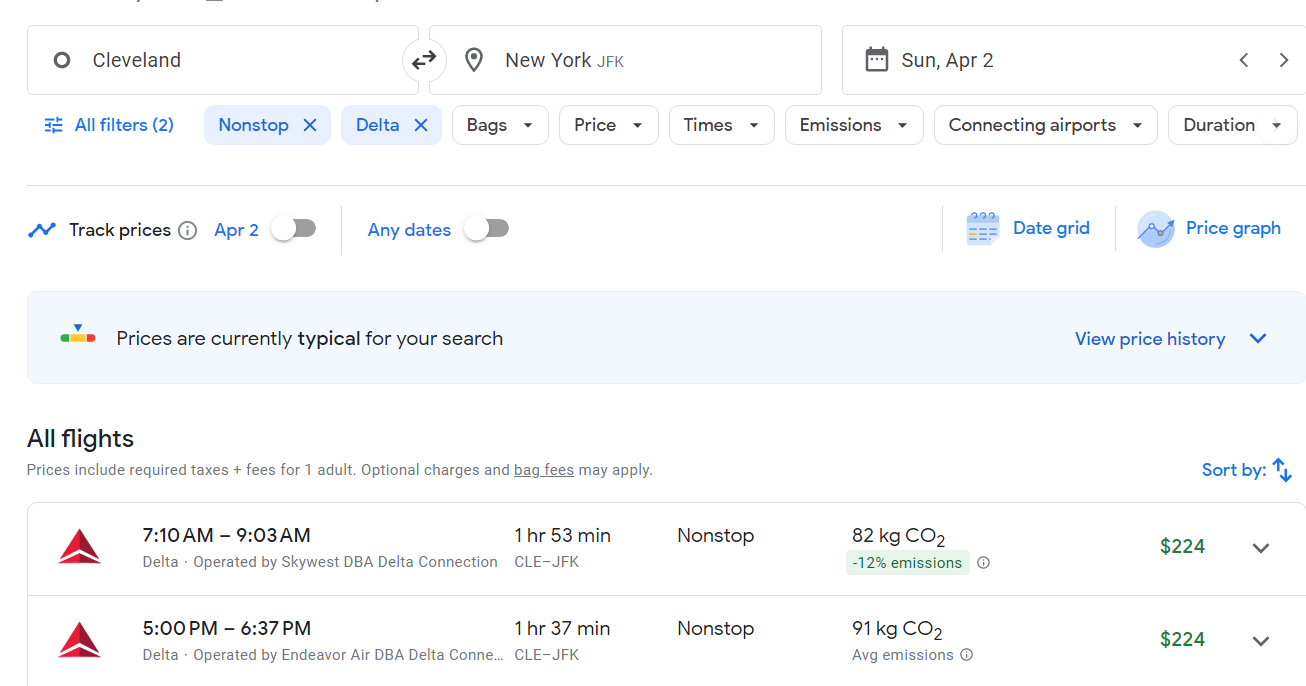
Task: Go to previous date with left arrow
Action: point(1244,60)
